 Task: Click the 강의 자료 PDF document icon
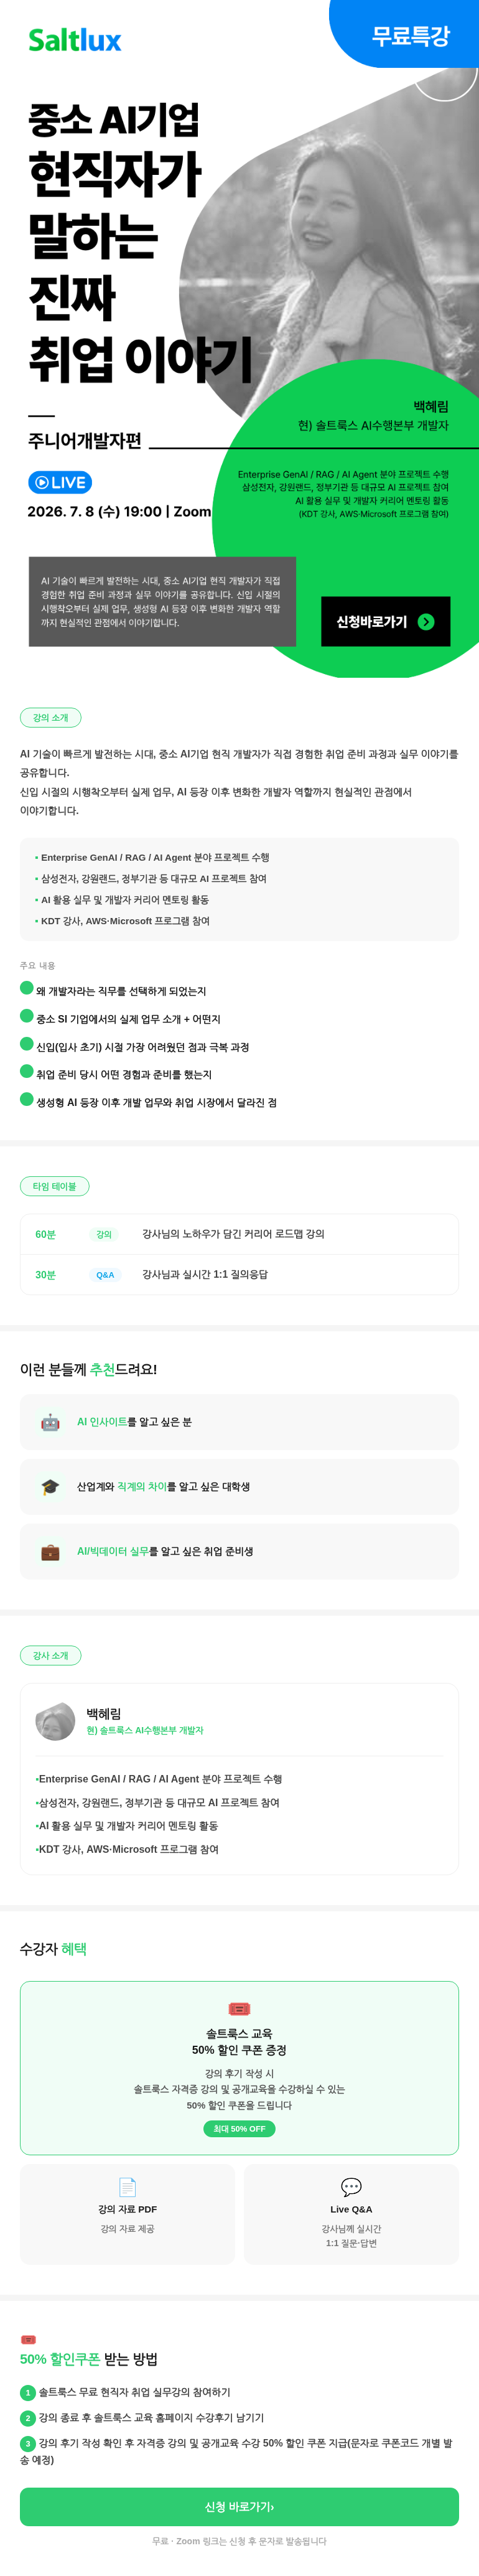(x=127, y=2186)
